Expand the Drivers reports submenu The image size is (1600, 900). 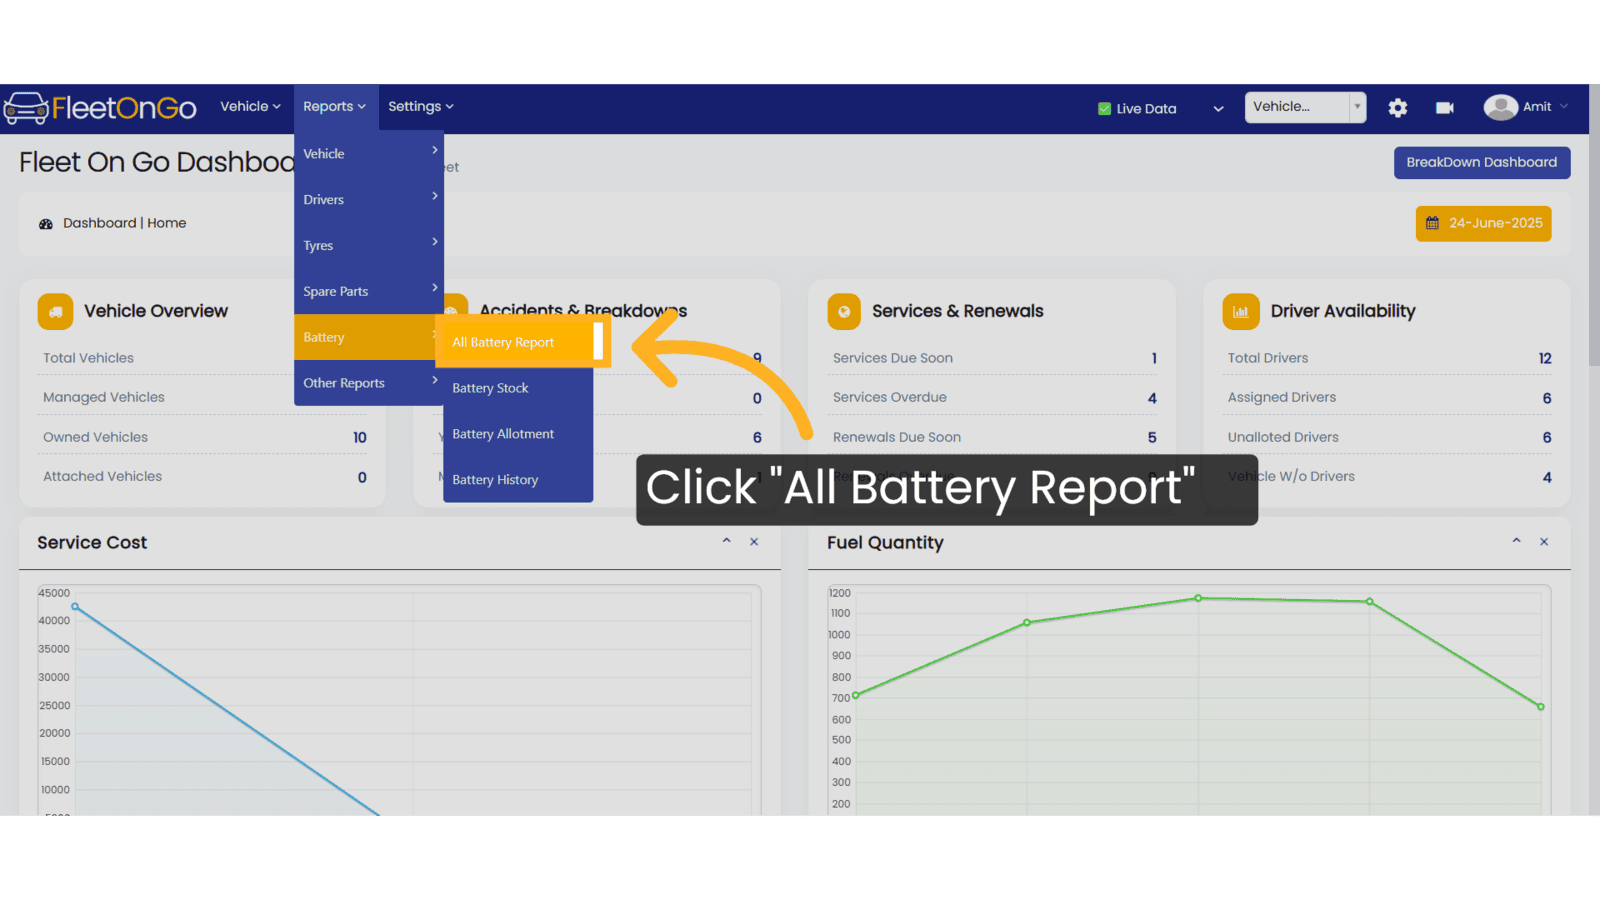pos(369,199)
